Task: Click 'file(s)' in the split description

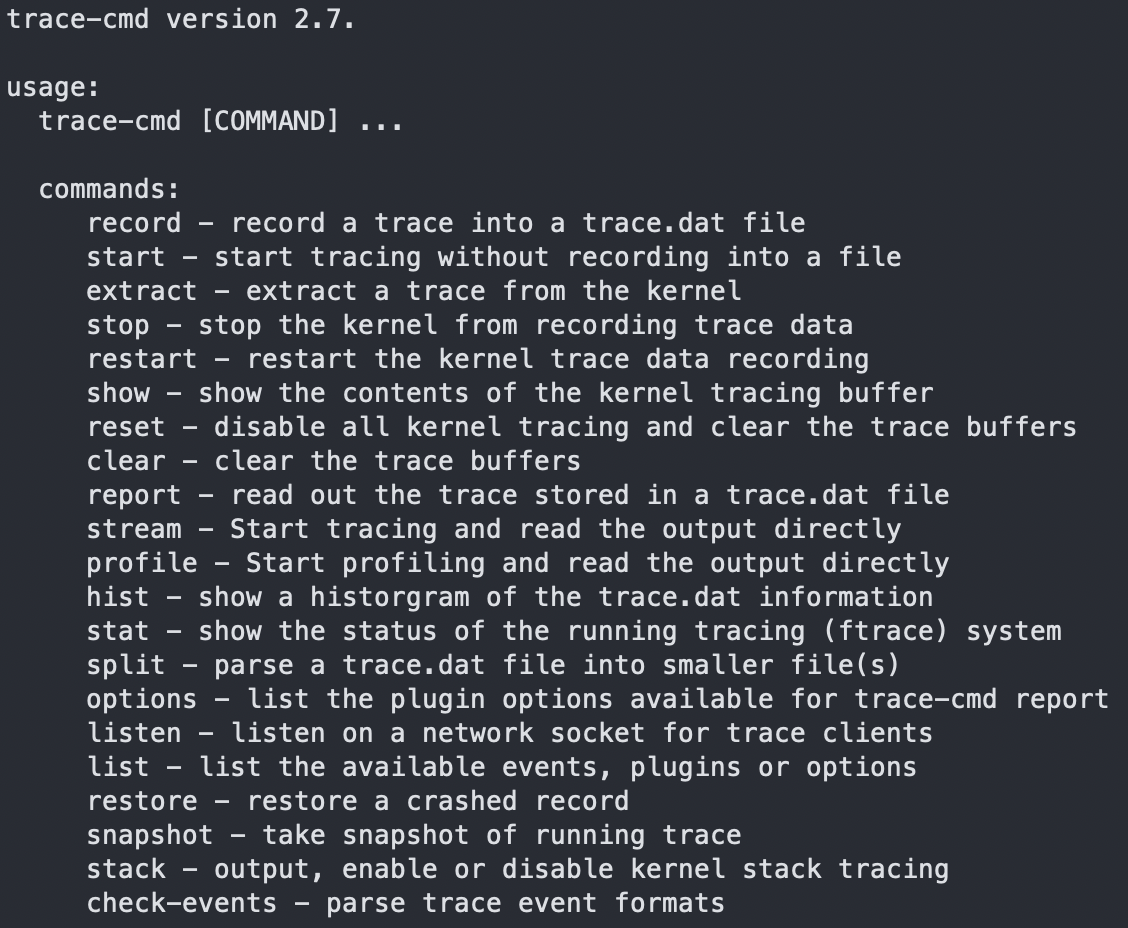Action: 845,665
